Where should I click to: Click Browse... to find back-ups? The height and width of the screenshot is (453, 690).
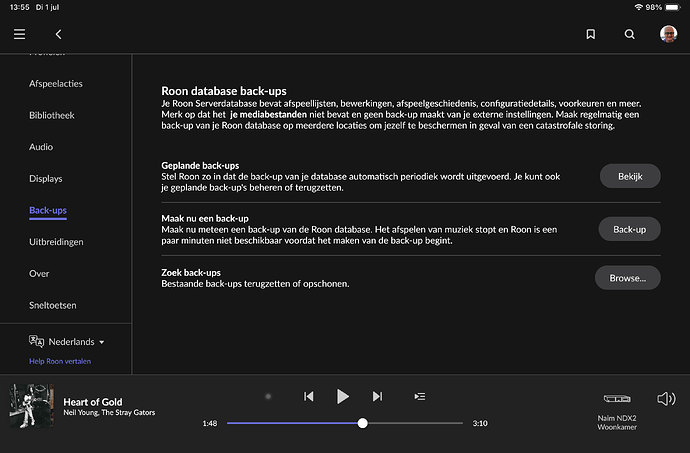(x=628, y=278)
